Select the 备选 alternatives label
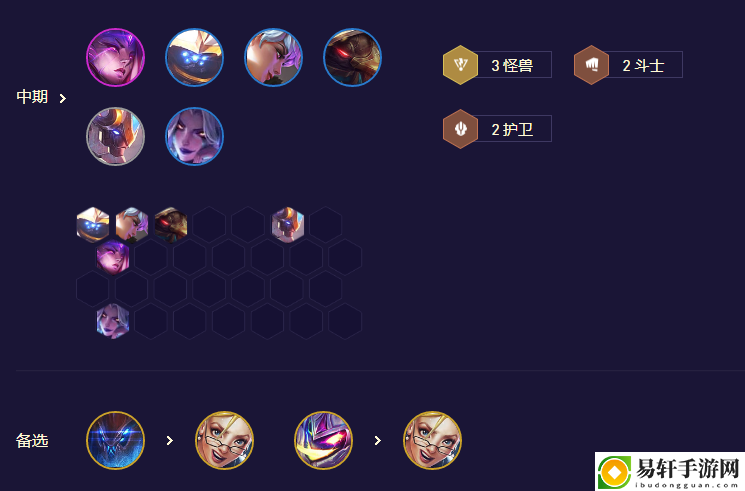The image size is (745, 491). pos(32,441)
